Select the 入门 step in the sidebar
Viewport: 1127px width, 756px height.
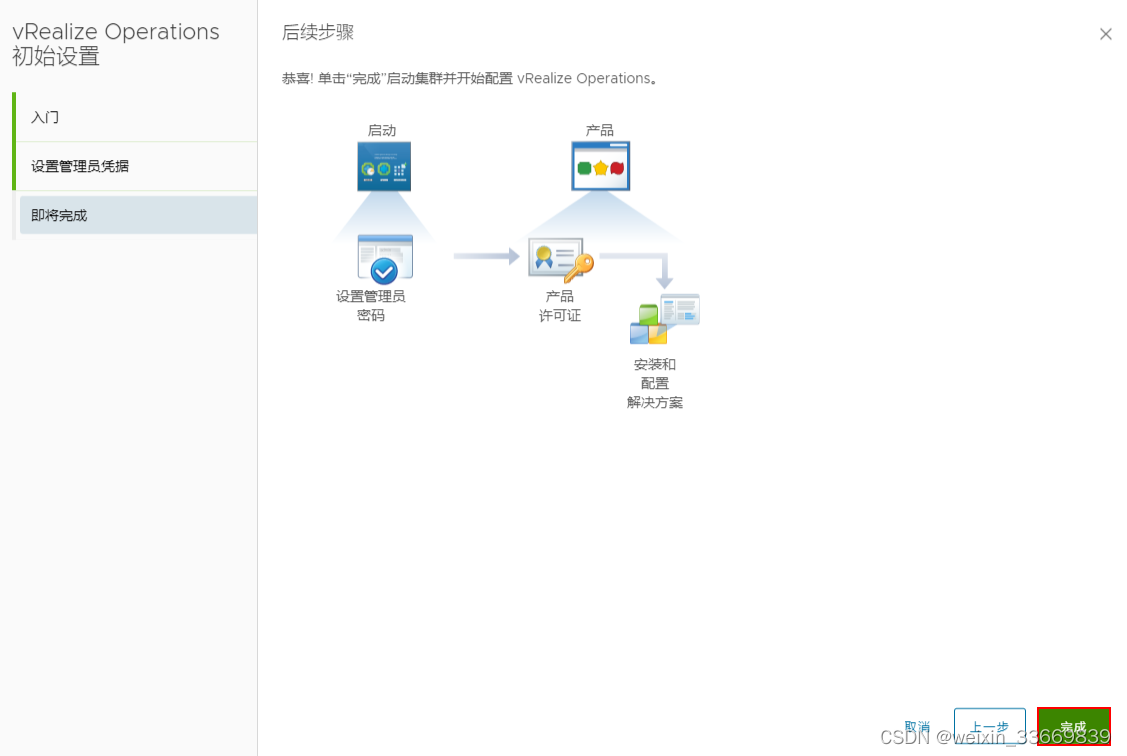click(x=137, y=117)
